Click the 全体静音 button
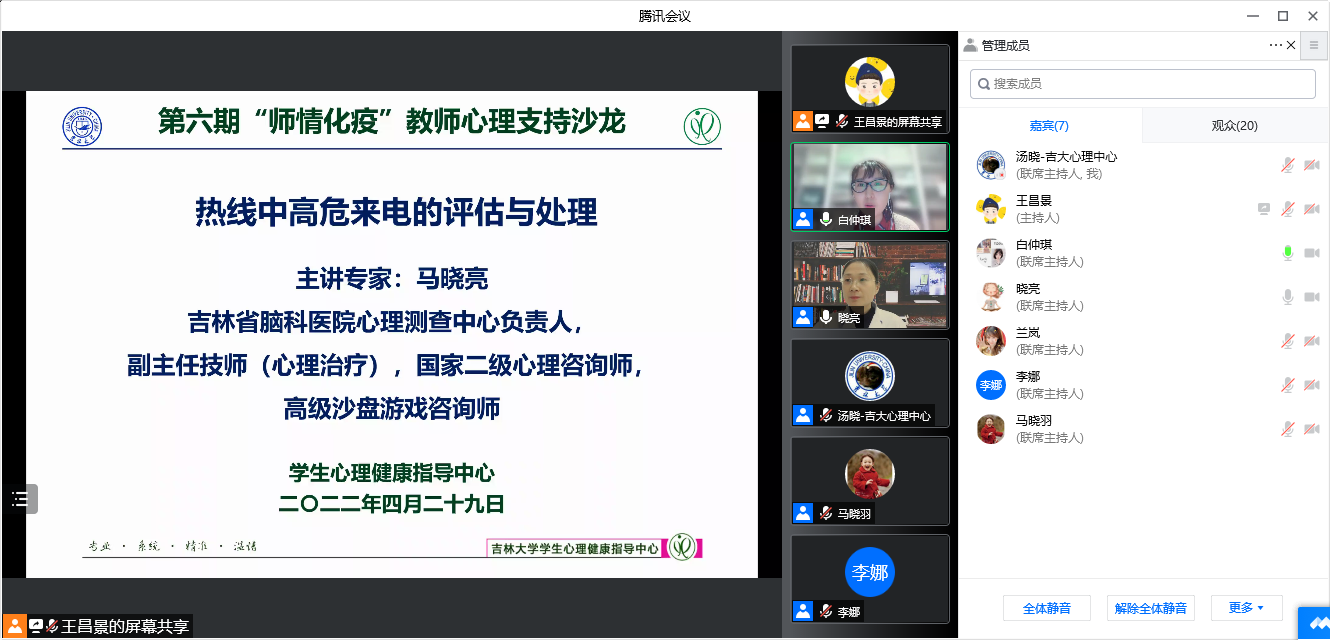The height and width of the screenshot is (640, 1330). [x=1047, y=608]
